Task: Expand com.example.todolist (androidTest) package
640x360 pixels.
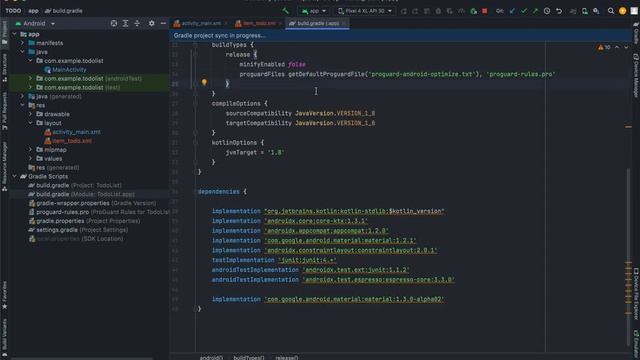Action: coord(31,78)
